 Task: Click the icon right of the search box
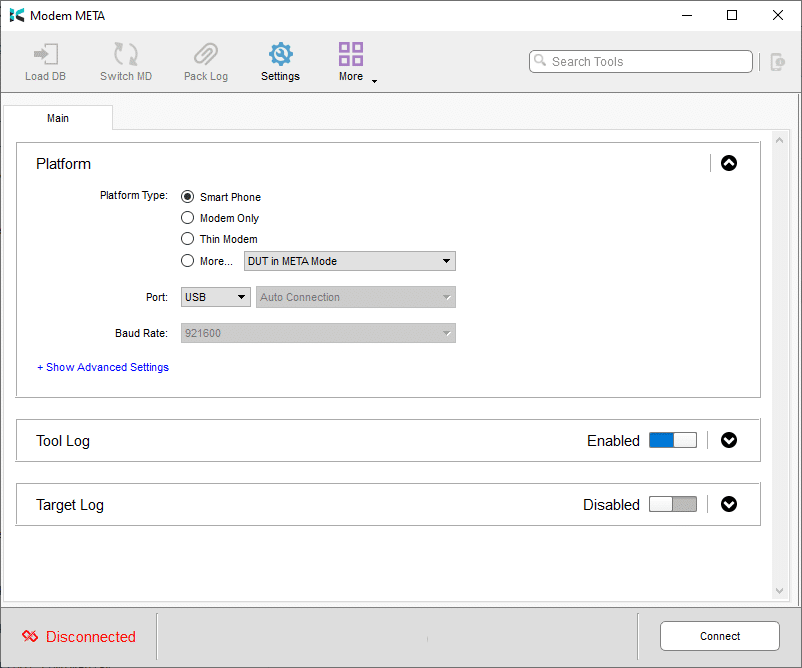click(x=777, y=62)
